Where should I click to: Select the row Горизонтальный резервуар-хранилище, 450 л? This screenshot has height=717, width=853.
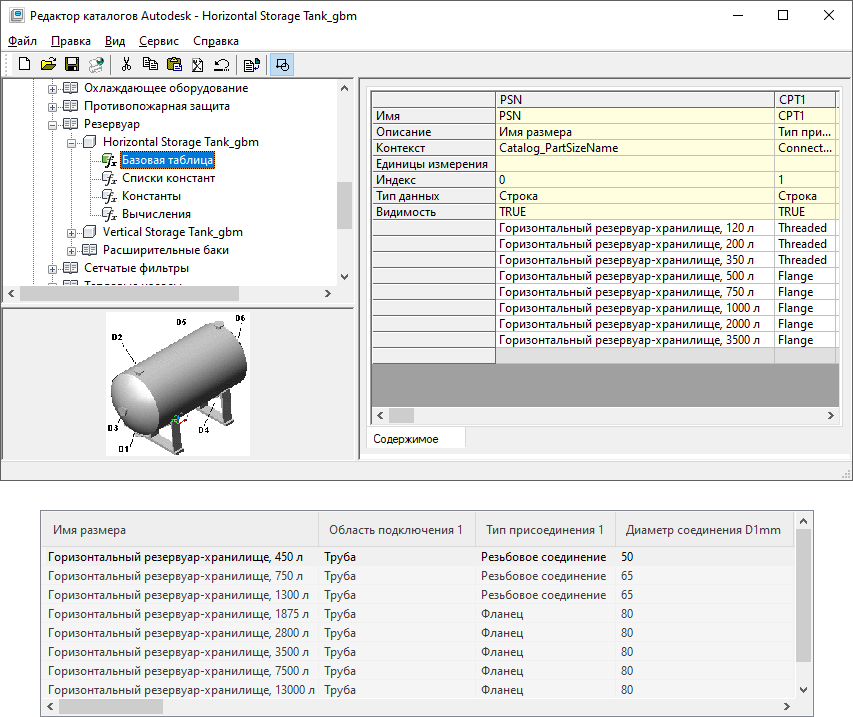[x=418, y=557]
